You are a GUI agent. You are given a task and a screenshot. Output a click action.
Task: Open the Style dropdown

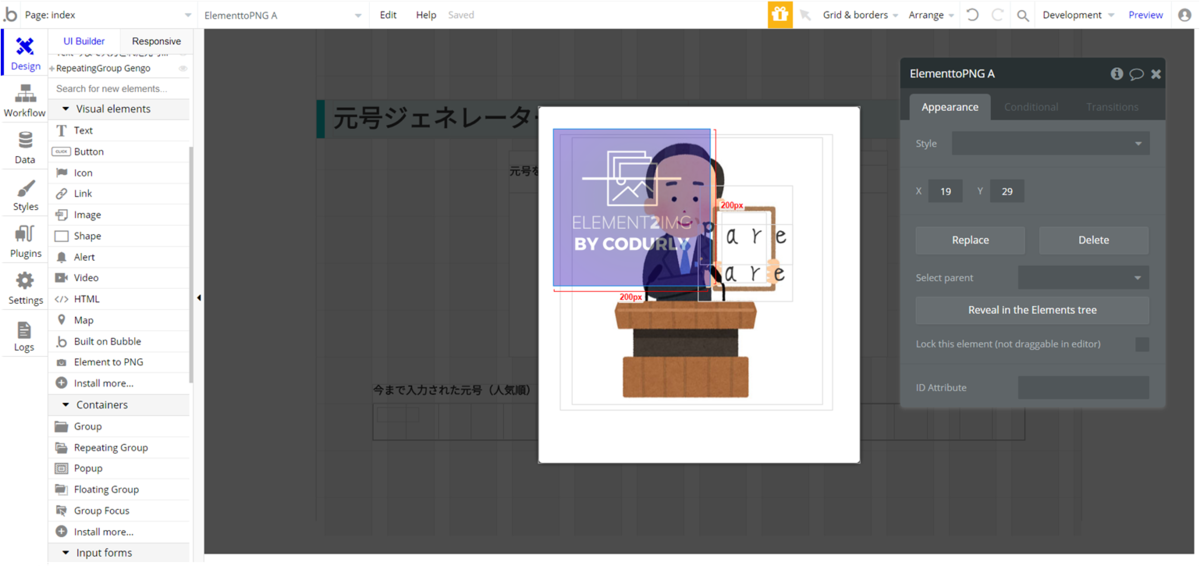[x=1050, y=144]
